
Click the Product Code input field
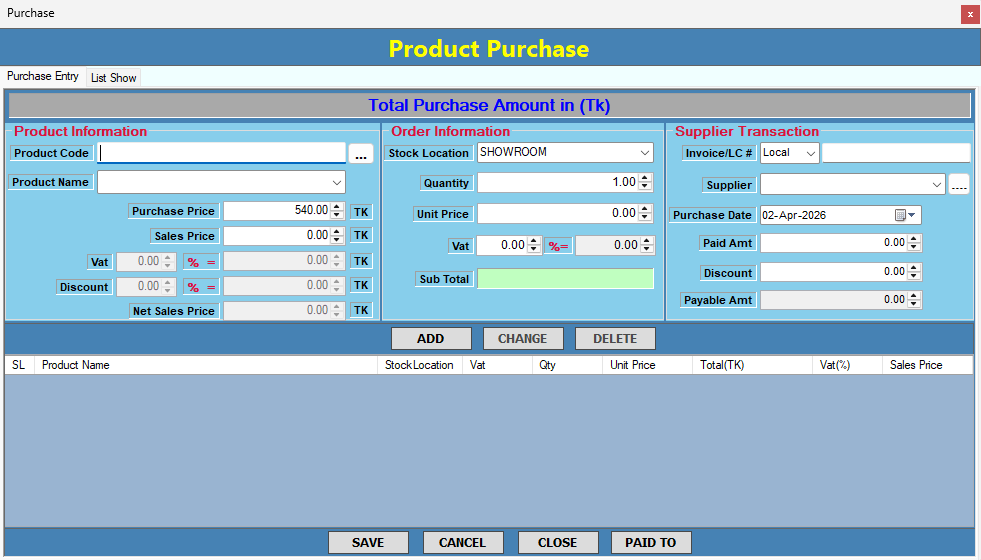[222, 153]
